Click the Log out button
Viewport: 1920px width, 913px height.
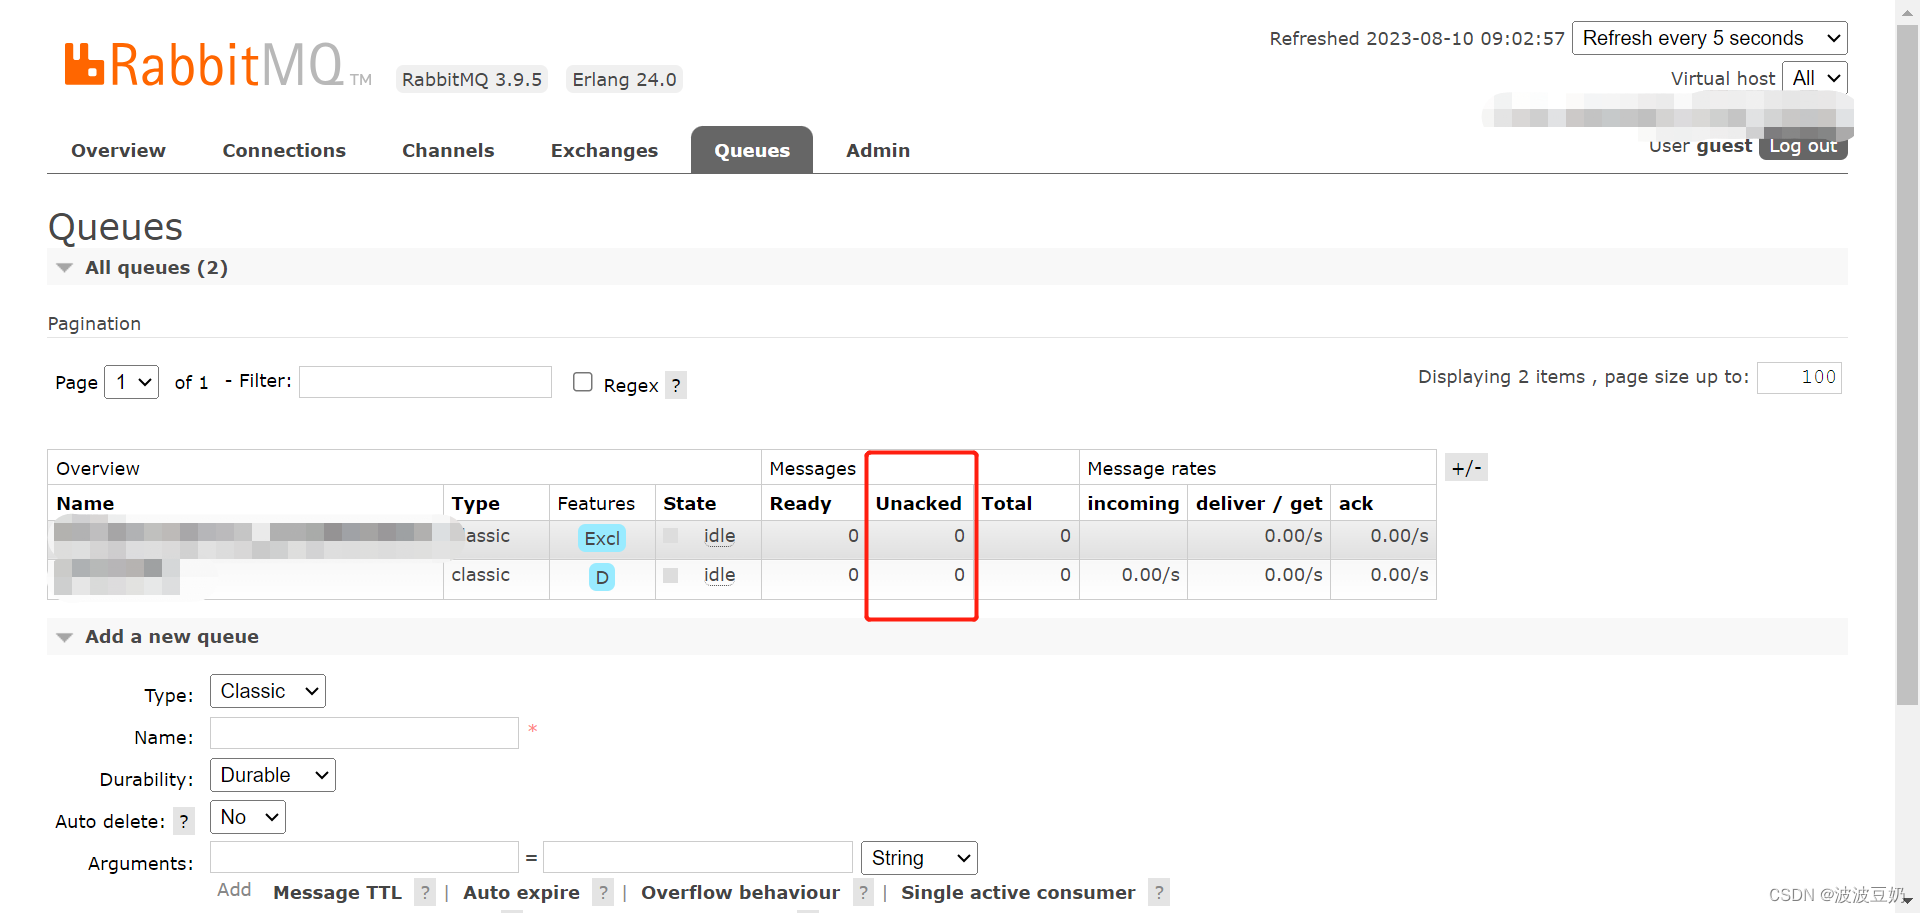click(x=1803, y=146)
